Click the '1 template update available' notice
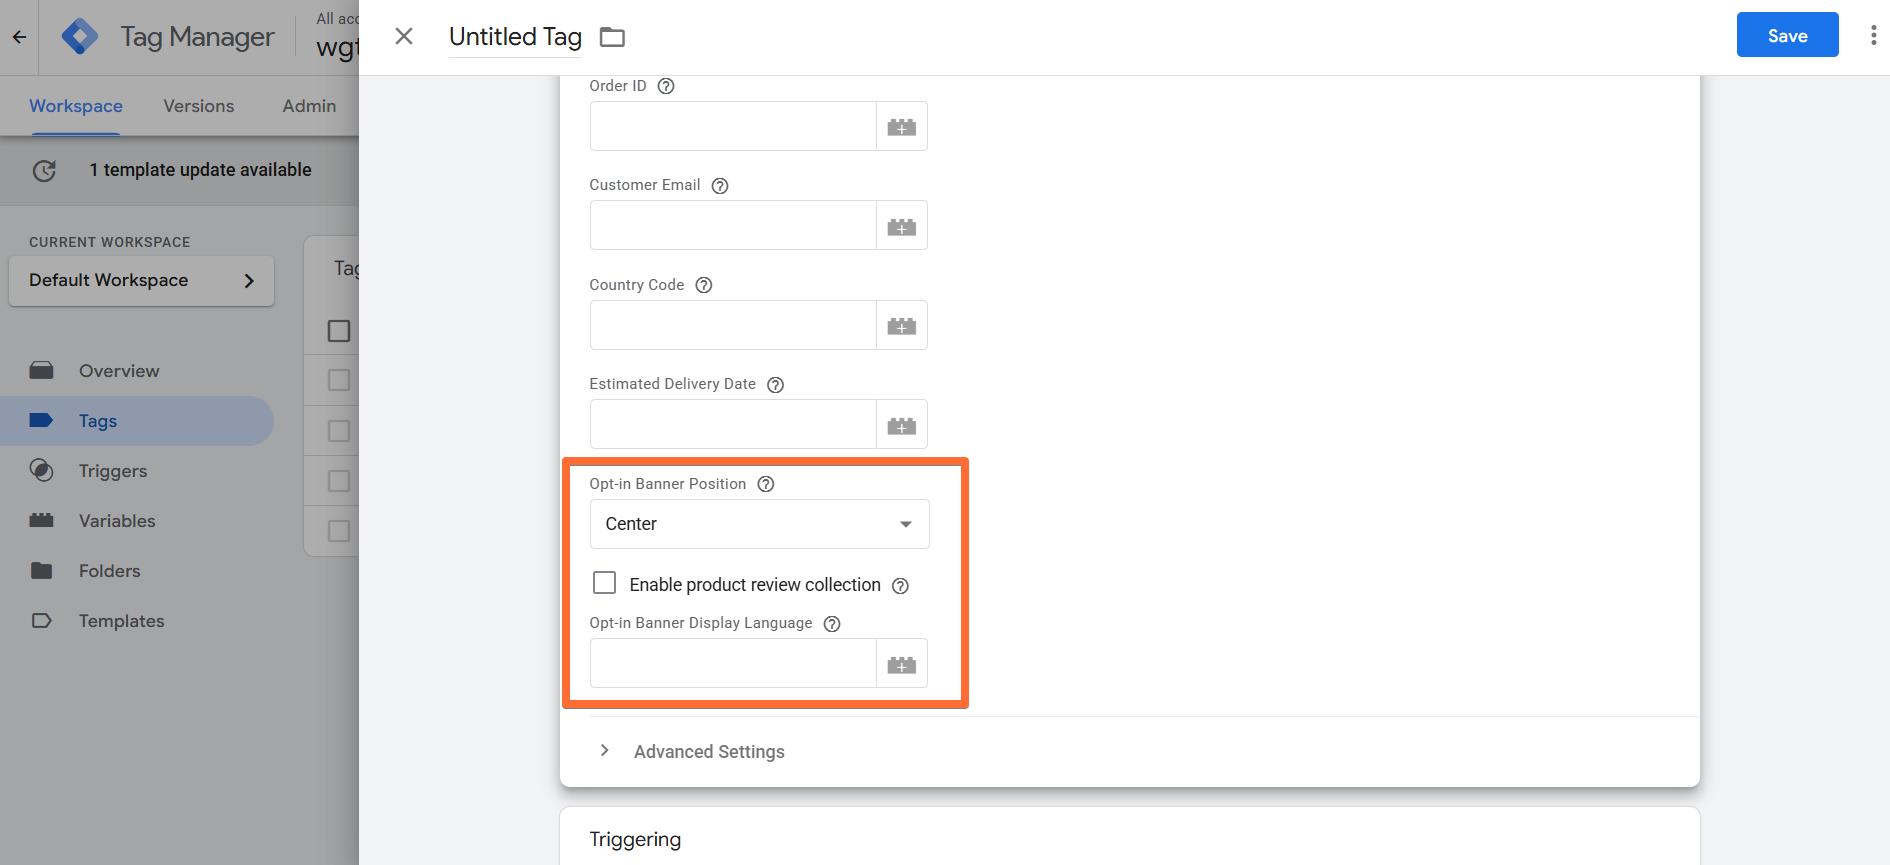Image resolution: width=1890 pixels, height=865 pixels. point(200,170)
